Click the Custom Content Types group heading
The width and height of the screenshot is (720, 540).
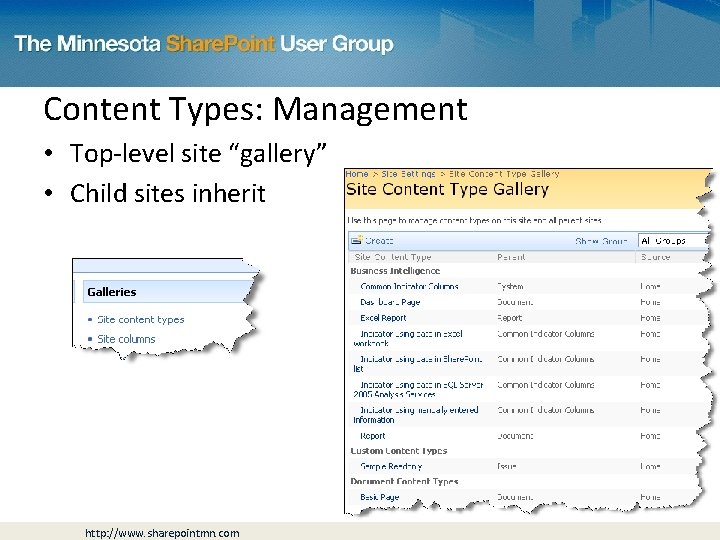coord(399,451)
